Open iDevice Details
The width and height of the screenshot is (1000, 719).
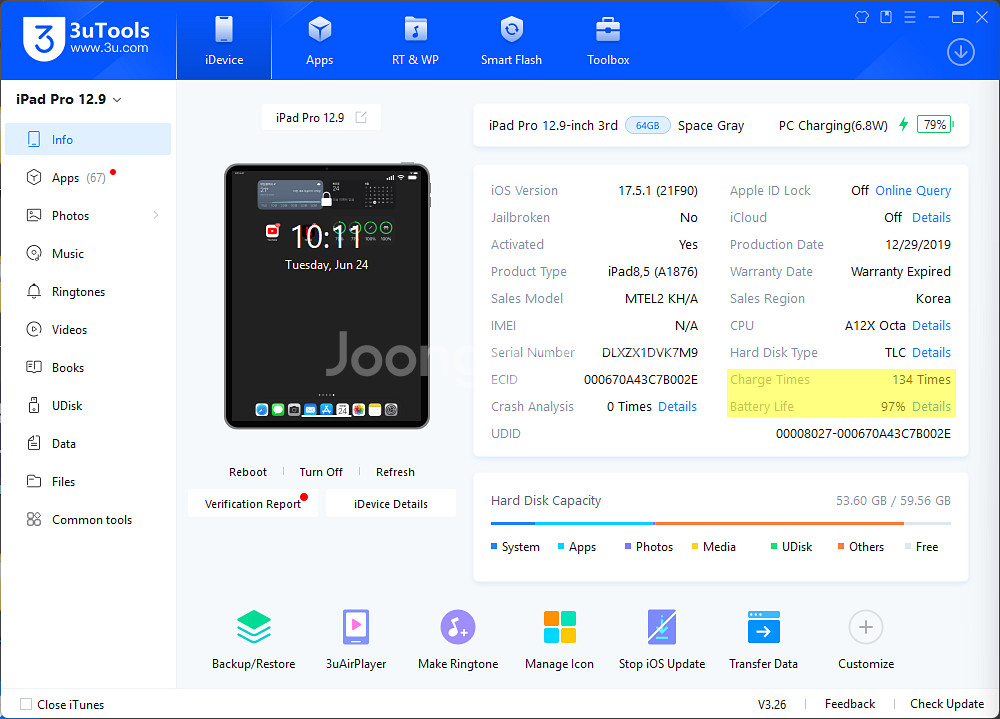tap(391, 503)
